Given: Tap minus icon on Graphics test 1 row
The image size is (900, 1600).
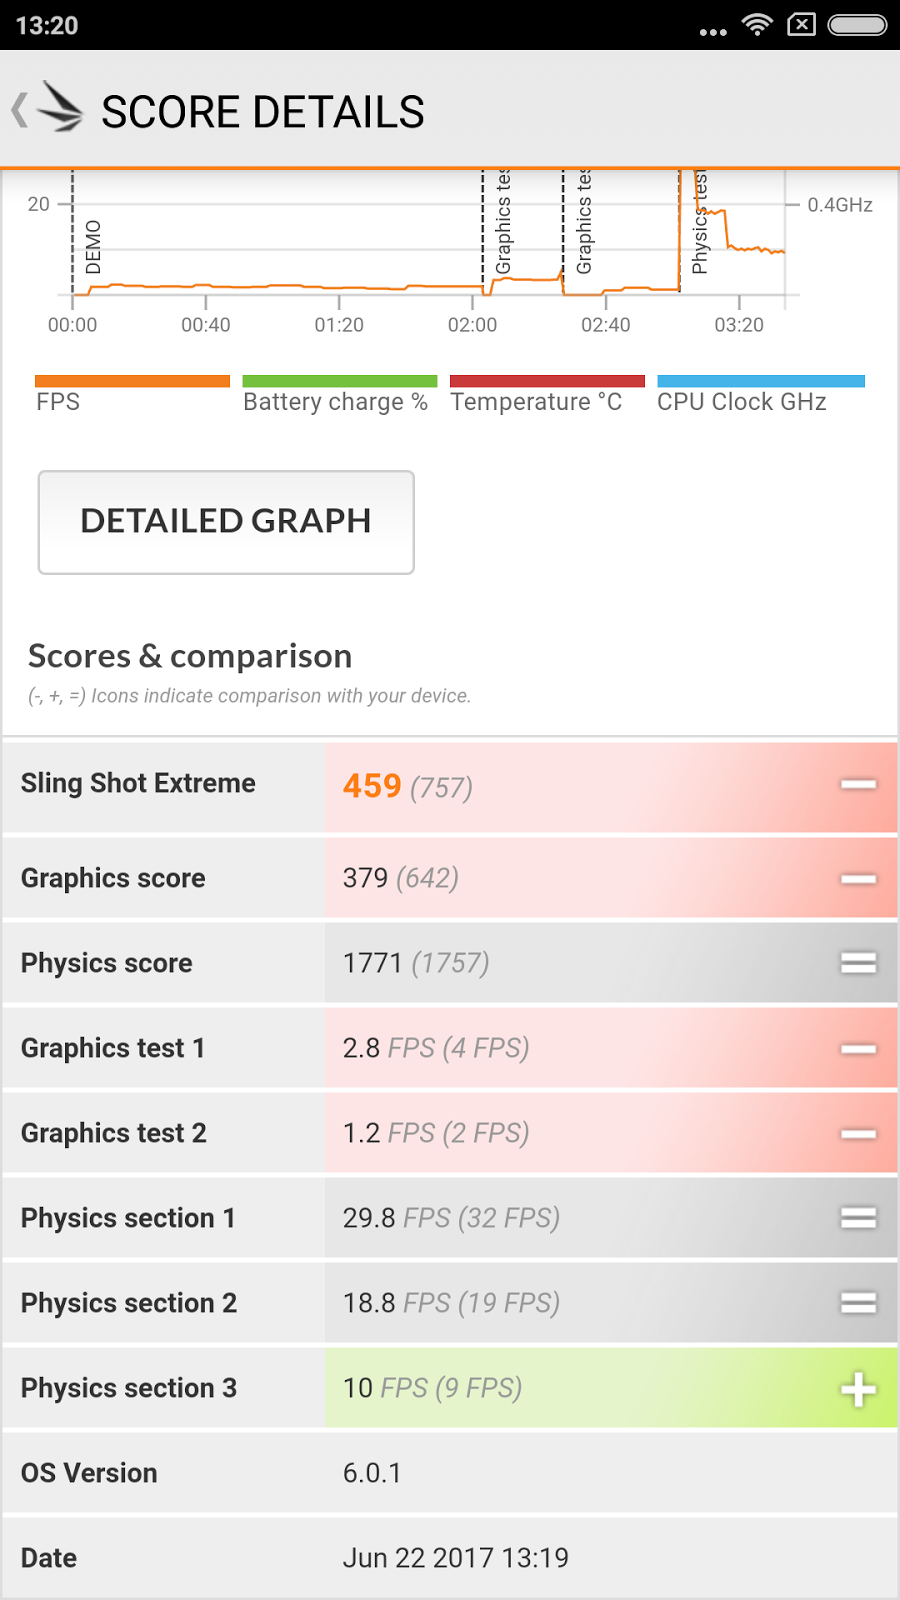Looking at the screenshot, I should click(x=858, y=1049).
